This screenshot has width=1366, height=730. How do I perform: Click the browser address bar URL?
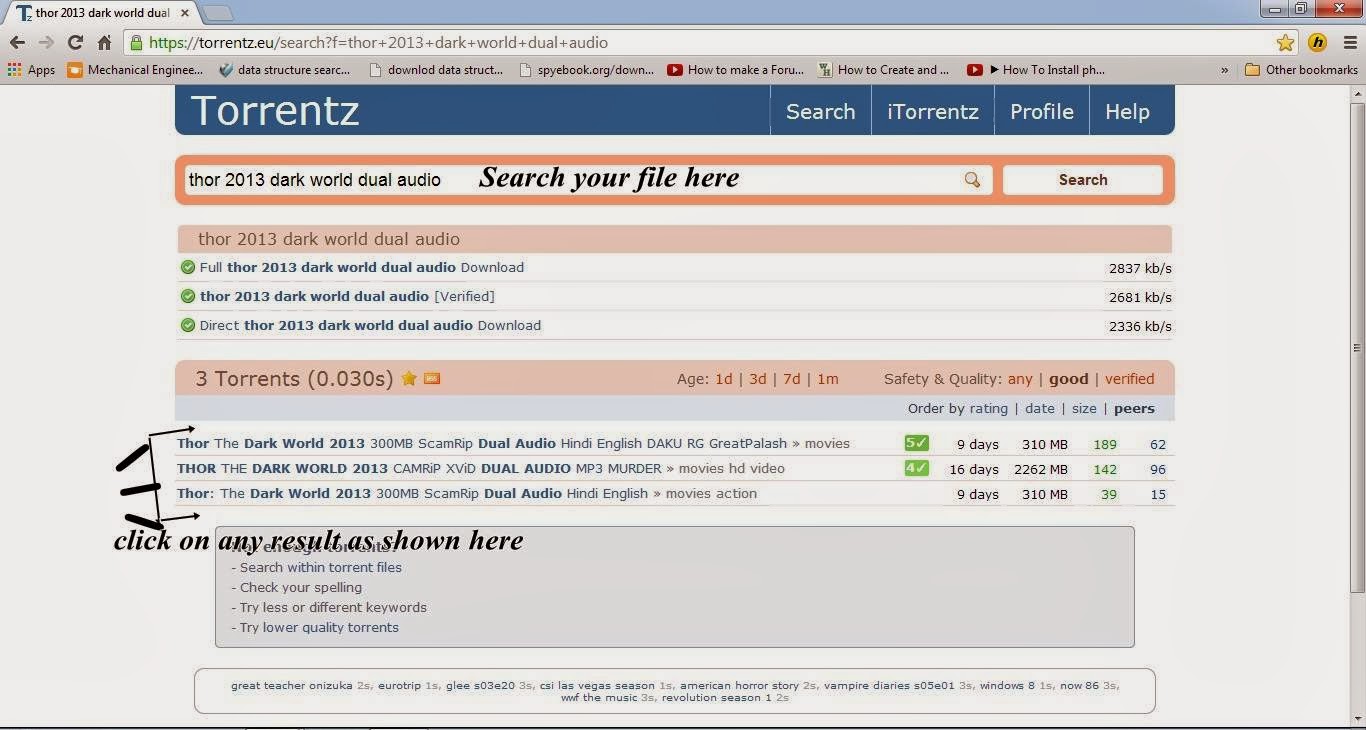pos(378,43)
